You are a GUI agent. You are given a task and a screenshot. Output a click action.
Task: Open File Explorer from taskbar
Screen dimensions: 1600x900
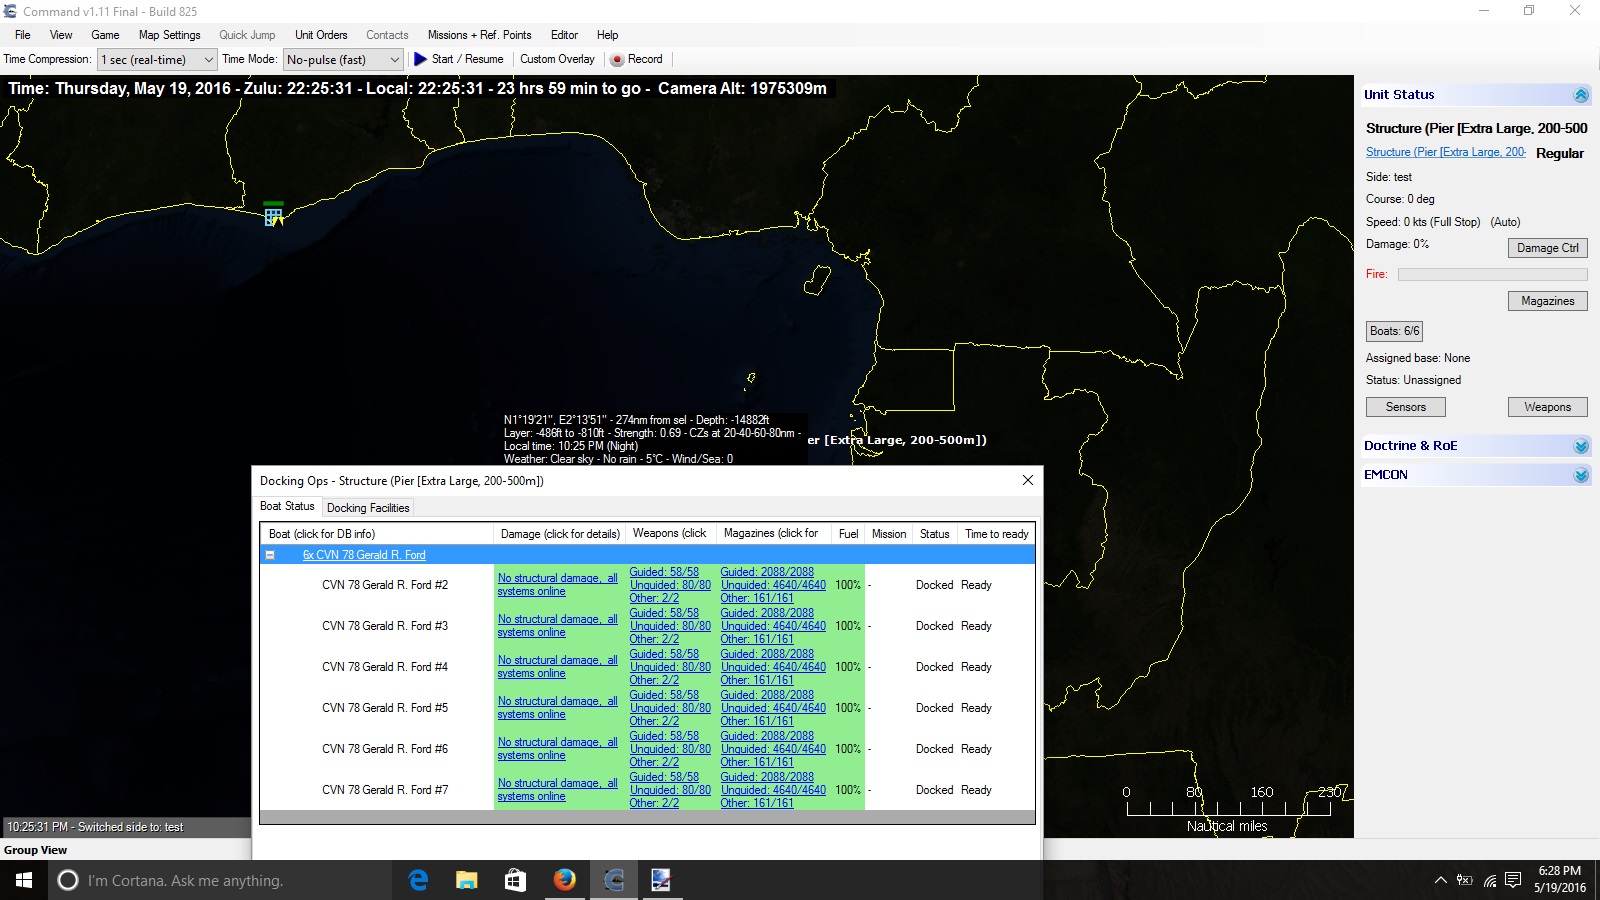pos(467,880)
